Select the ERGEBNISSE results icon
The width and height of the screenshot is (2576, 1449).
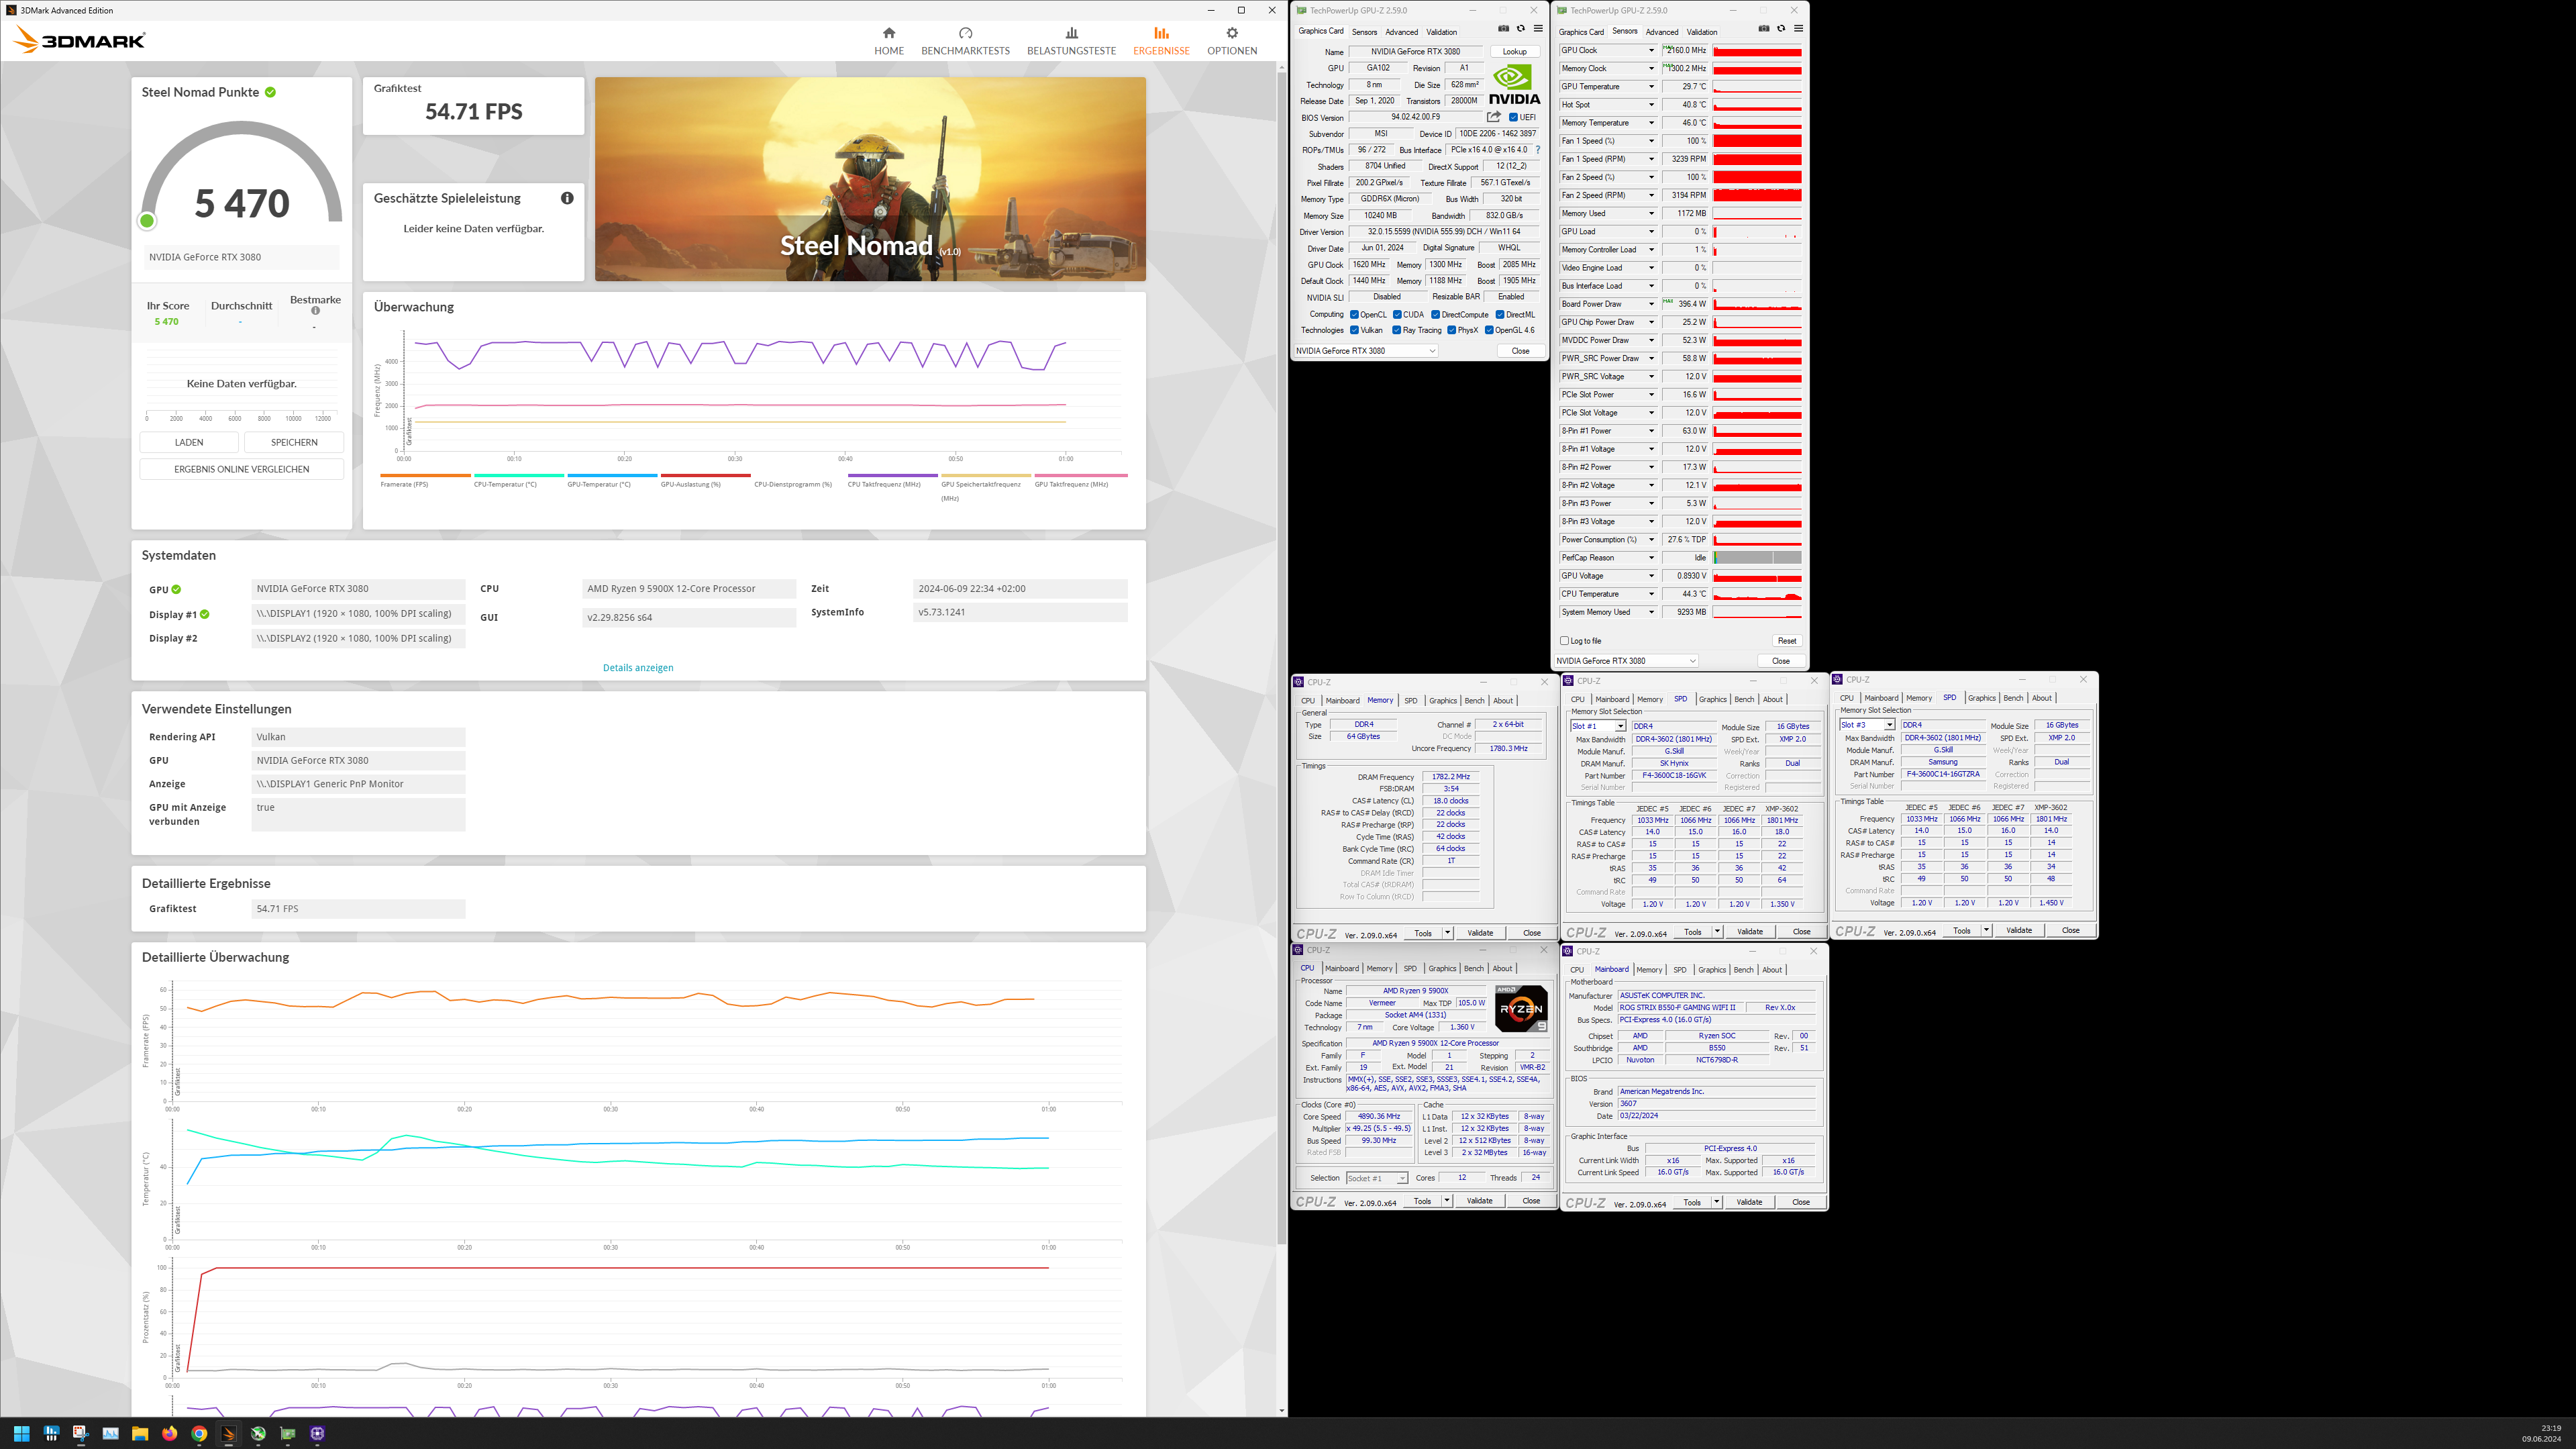(1161, 33)
